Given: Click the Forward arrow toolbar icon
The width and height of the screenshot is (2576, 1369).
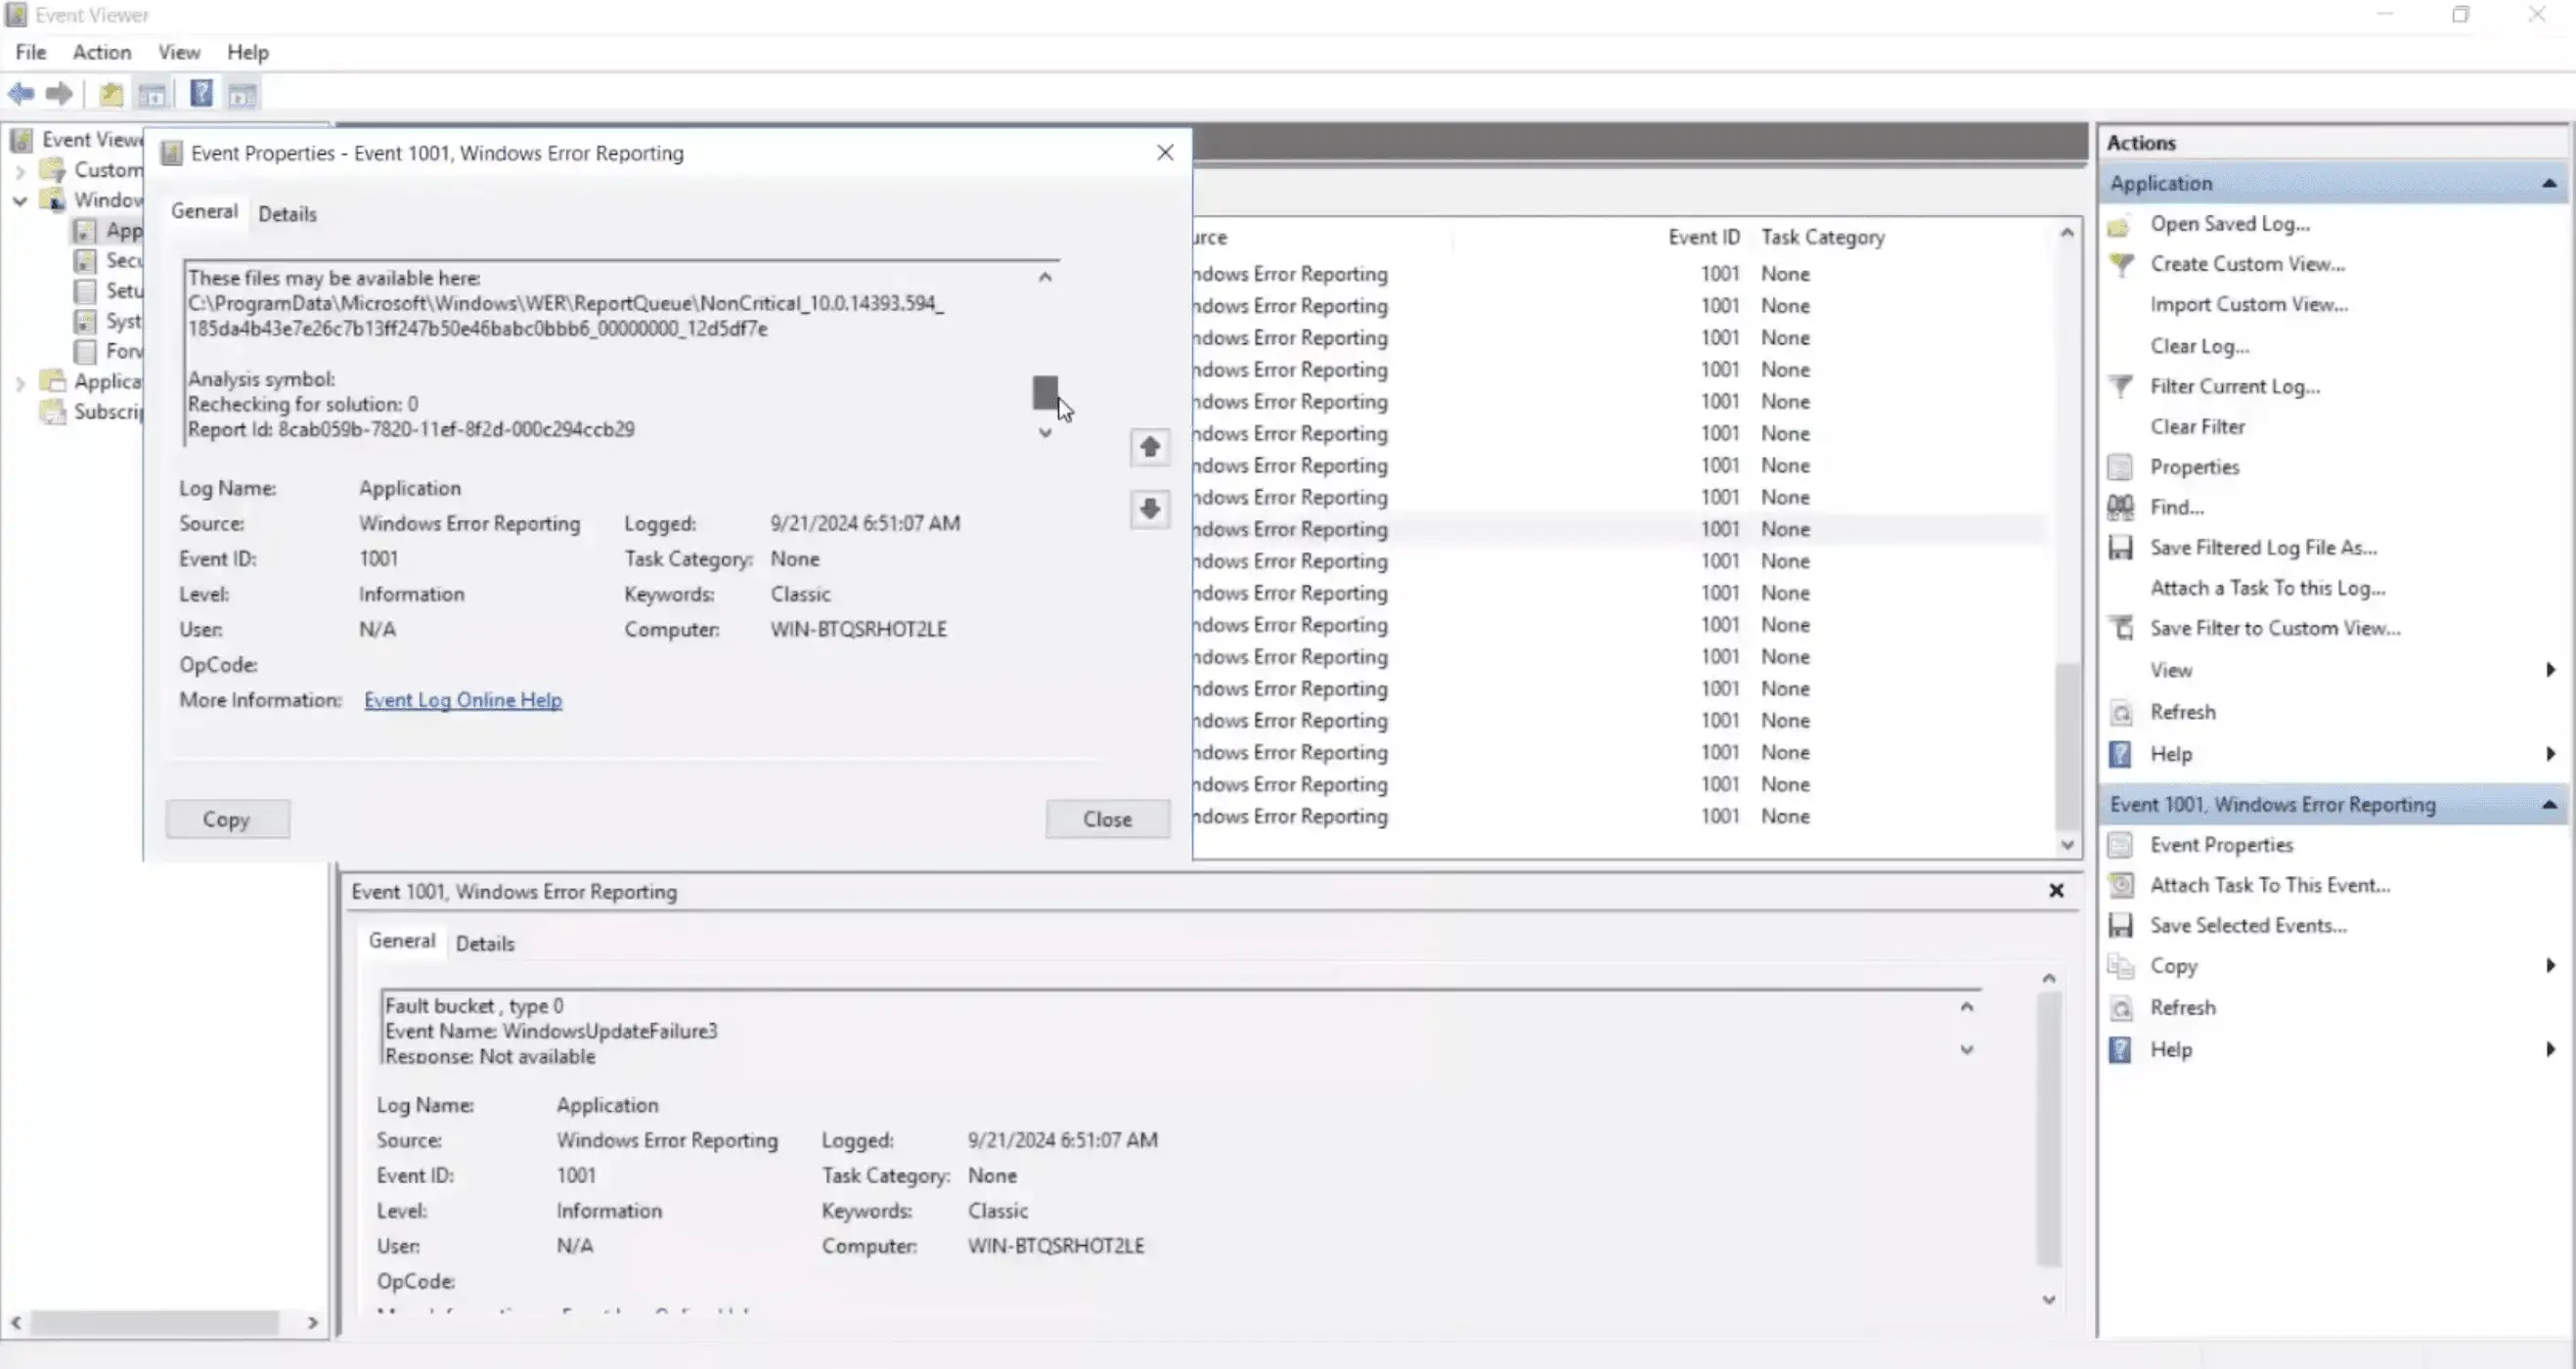Looking at the screenshot, I should point(59,94).
